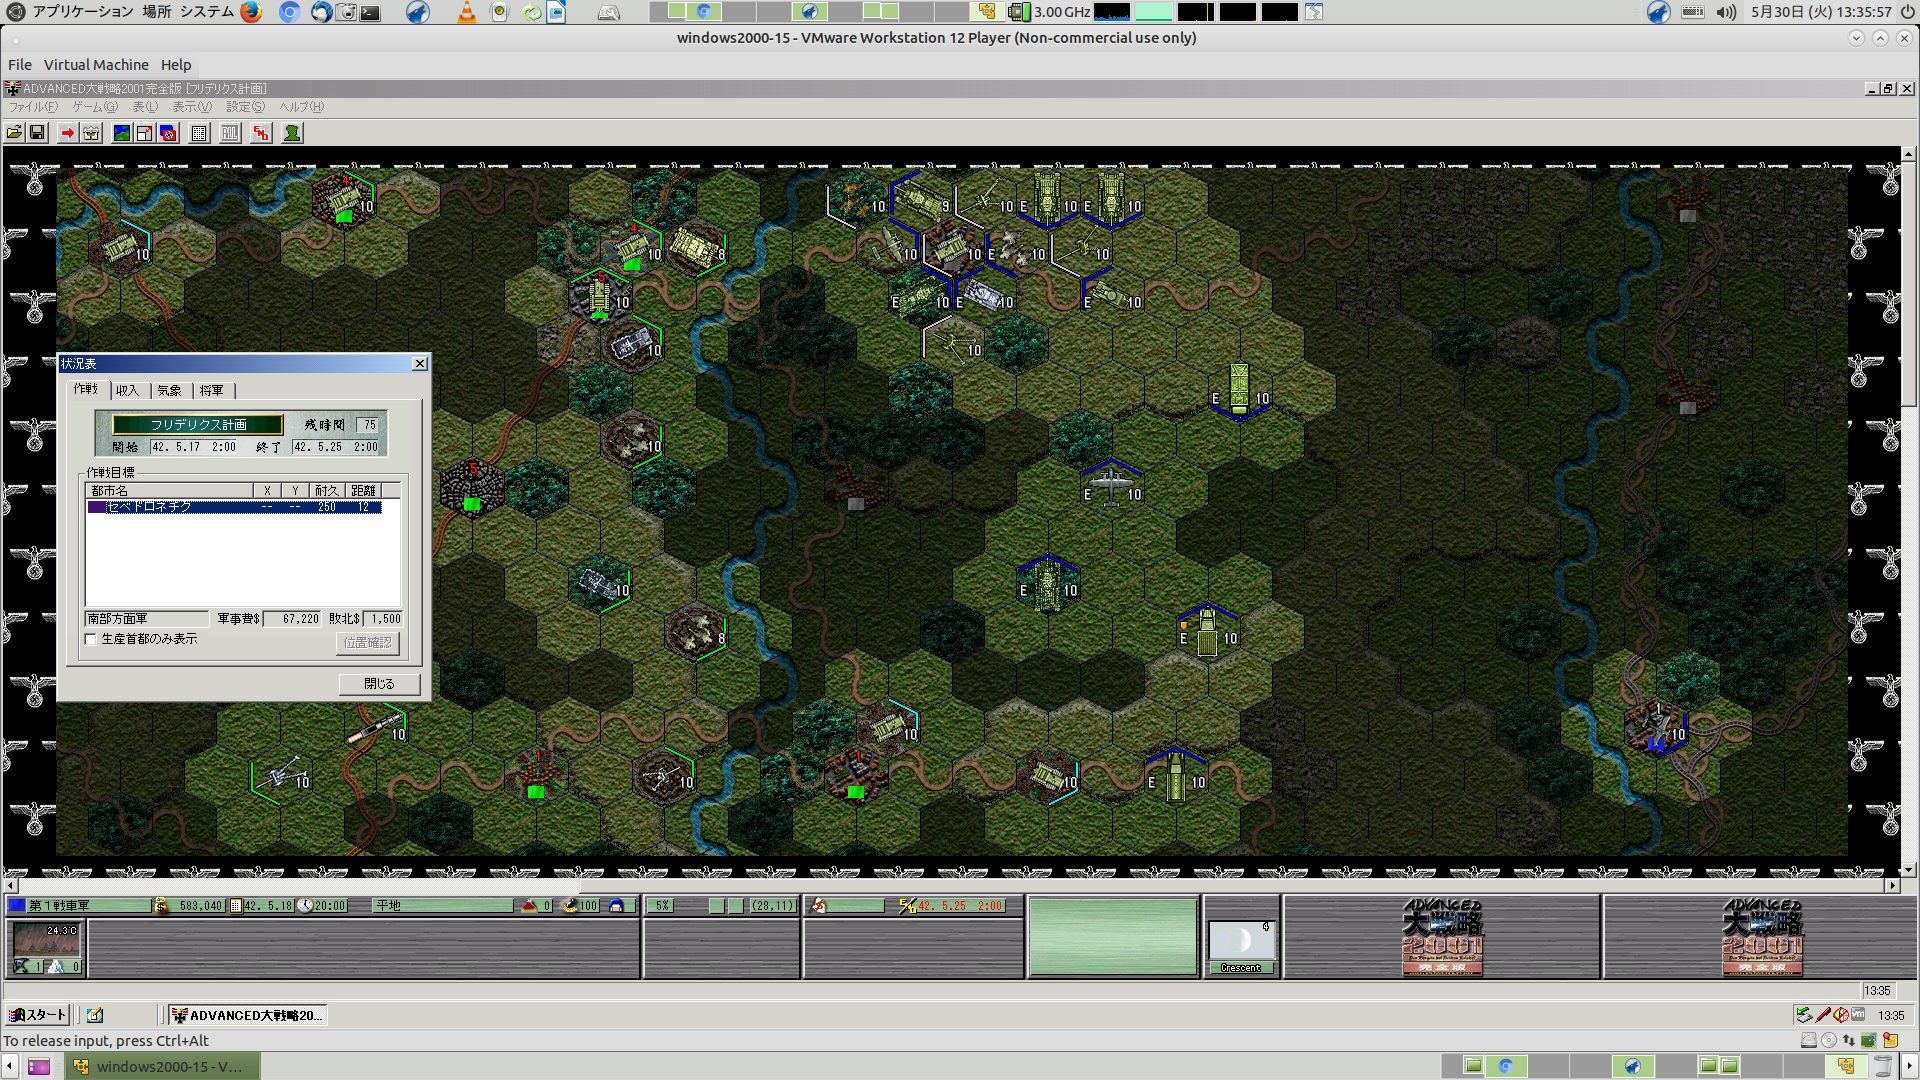Click the 軍事費 value 67,220
Viewport: 1920px width, 1080px height.
click(x=292, y=619)
